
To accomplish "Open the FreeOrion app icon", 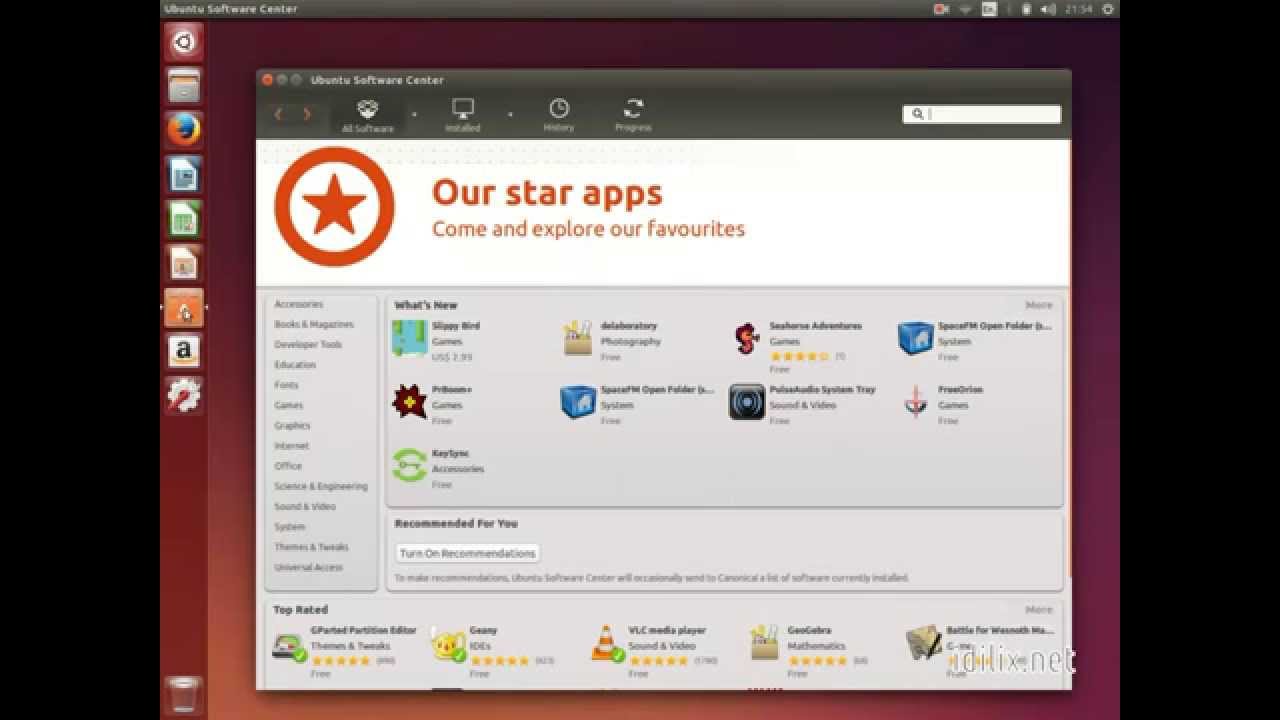I will pos(915,402).
